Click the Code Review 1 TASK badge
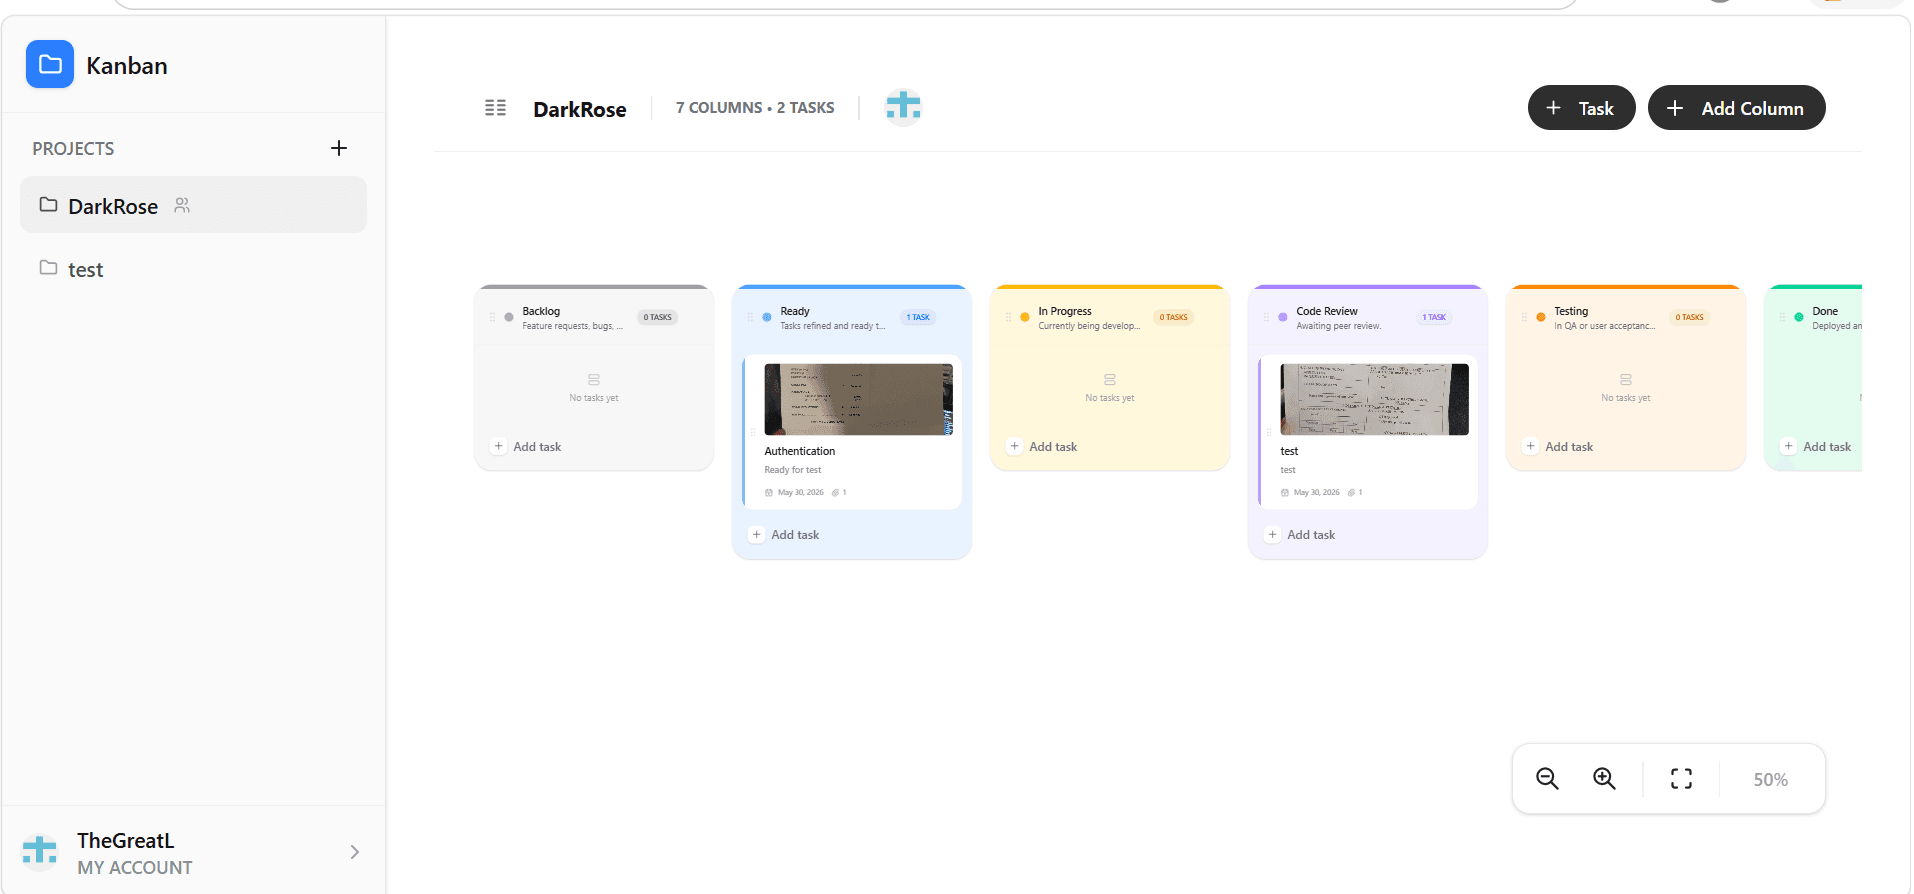 coord(1434,317)
